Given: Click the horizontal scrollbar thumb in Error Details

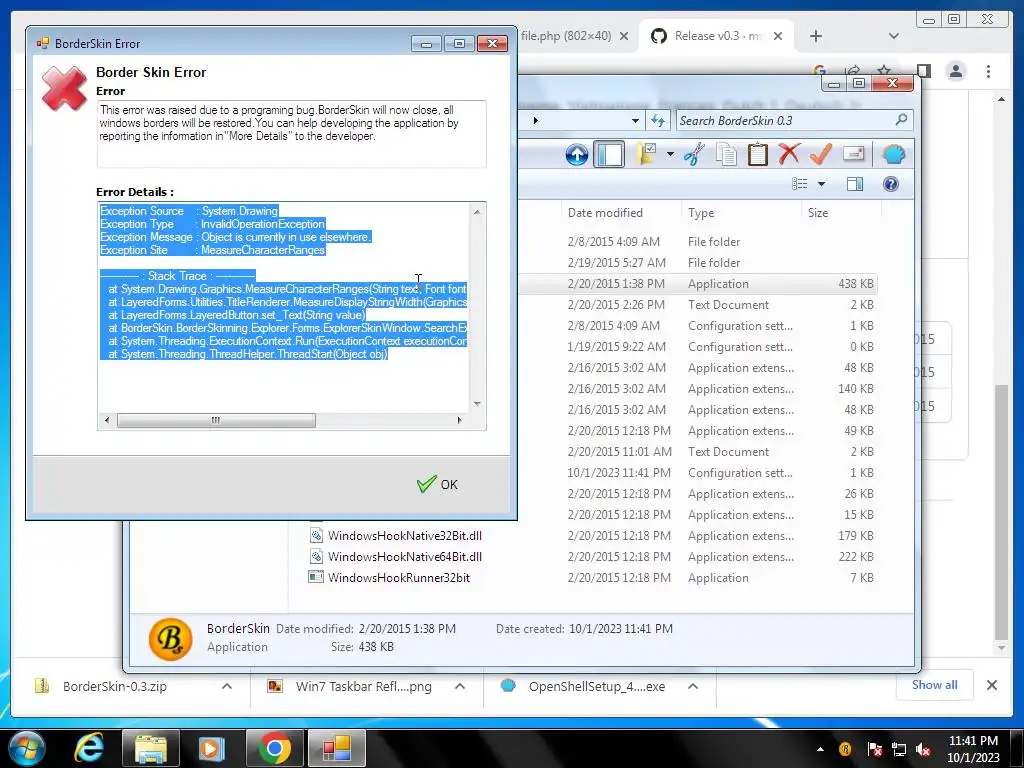Looking at the screenshot, I should click(216, 421).
